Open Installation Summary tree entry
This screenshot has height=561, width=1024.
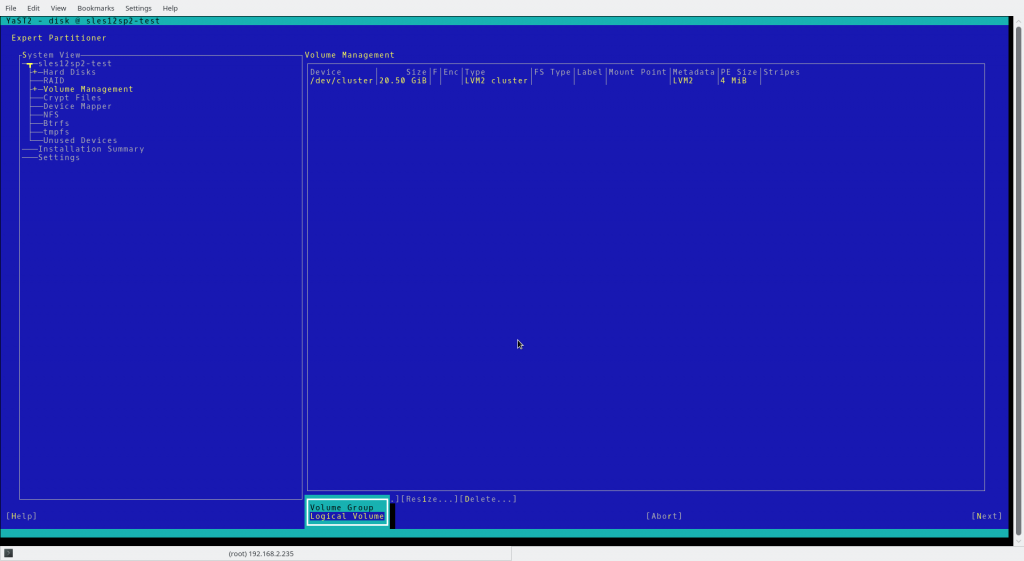coord(91,149)
